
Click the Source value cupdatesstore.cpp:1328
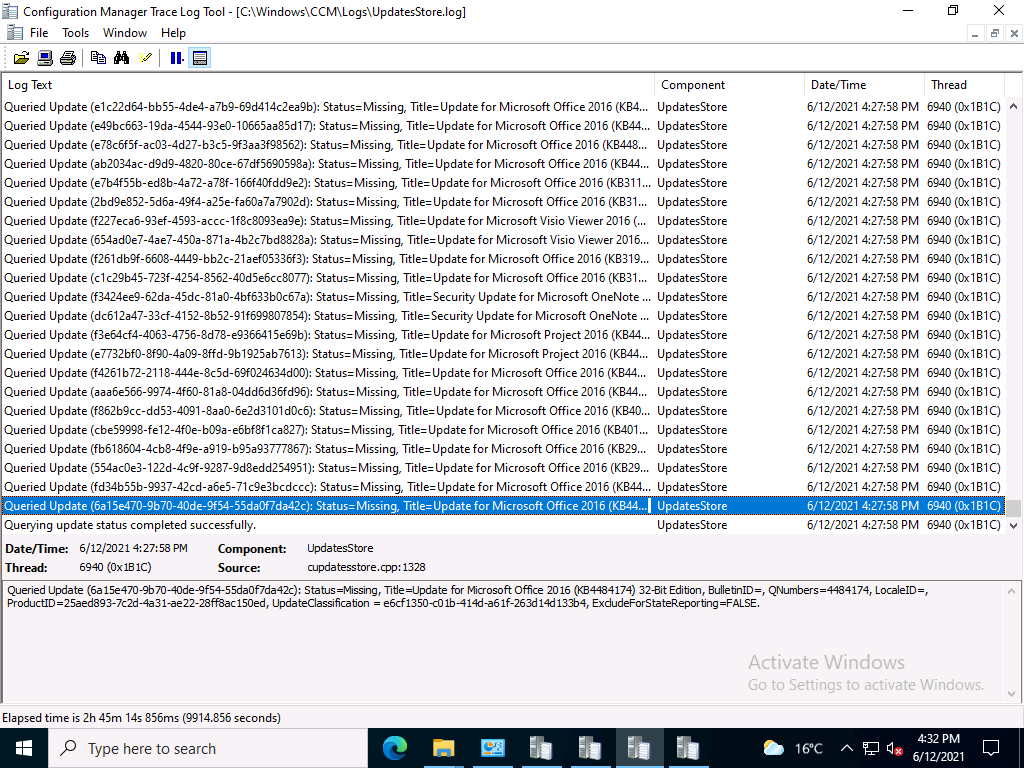pyautogui.click(x=366, y=568)
